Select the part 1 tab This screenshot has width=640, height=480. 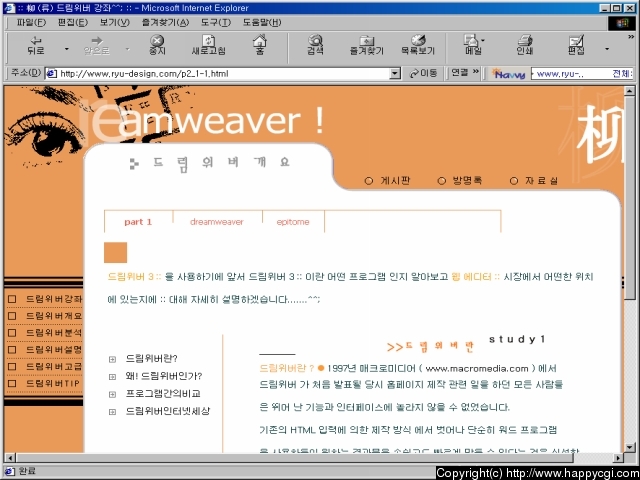138,222
